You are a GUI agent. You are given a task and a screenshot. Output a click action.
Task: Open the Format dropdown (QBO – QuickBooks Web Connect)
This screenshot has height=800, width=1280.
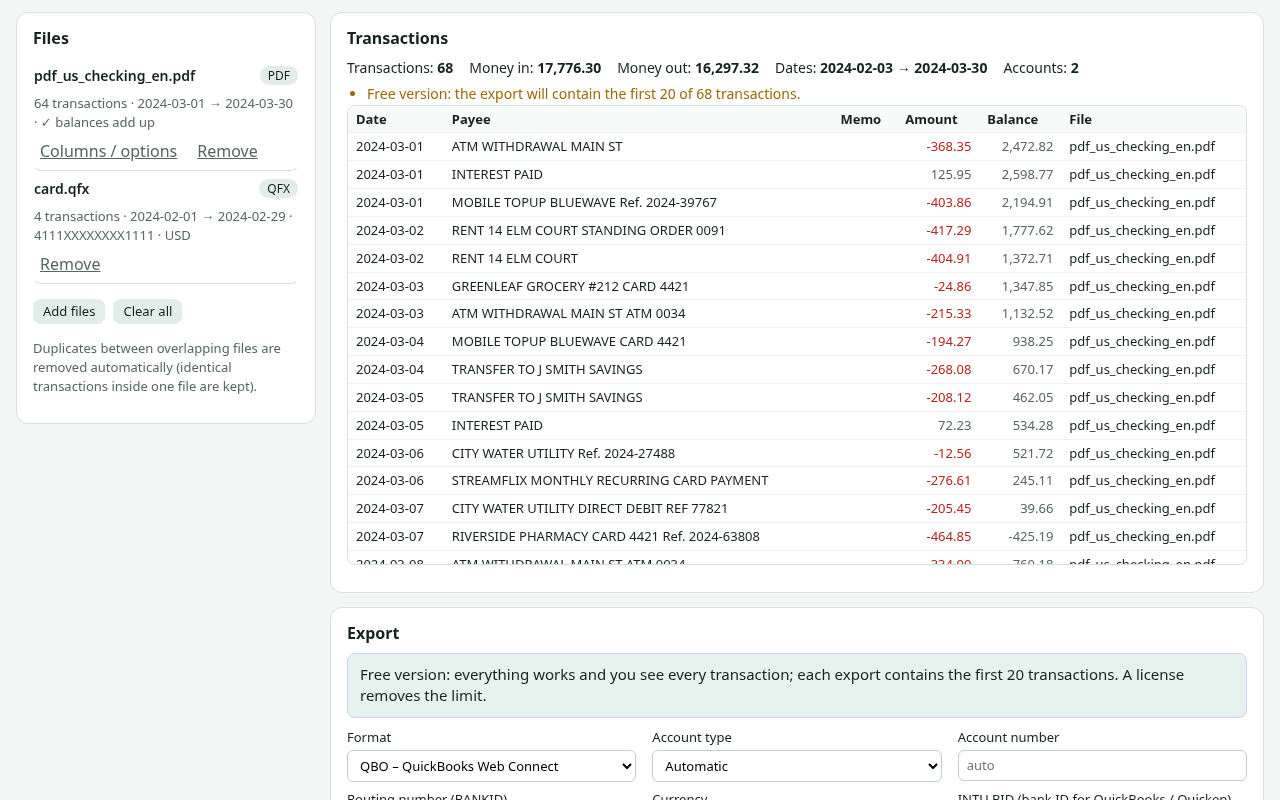click(x=491, y=766)
